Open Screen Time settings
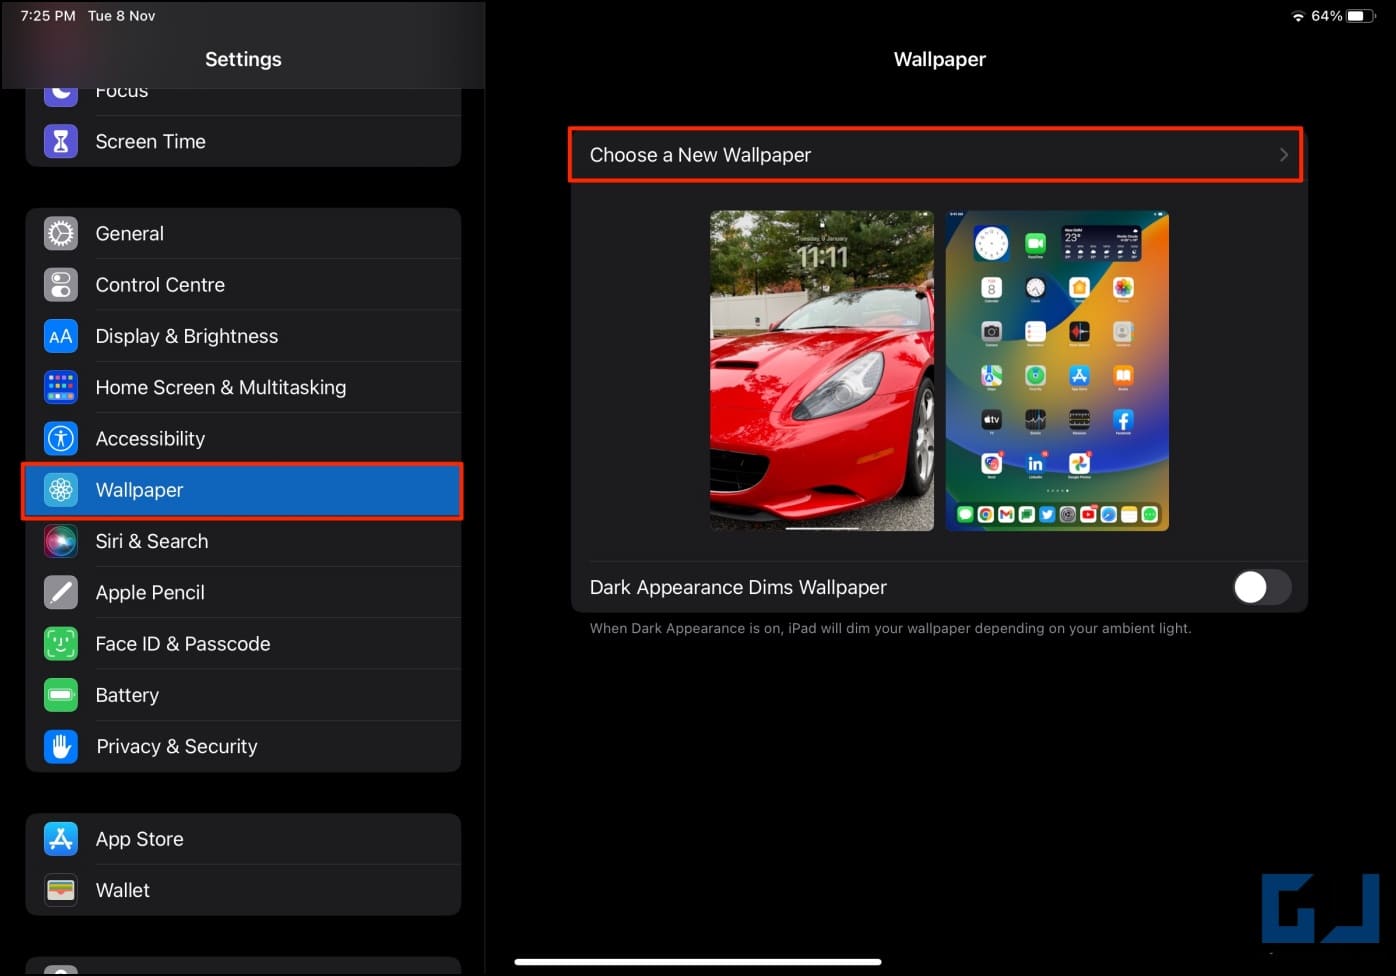 click(243, 141)
